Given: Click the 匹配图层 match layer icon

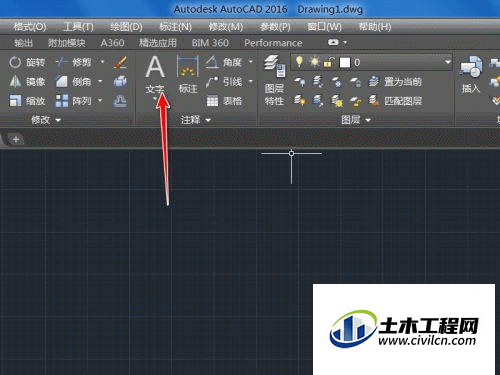Looking at the screenshot, I should click(374, 101).
